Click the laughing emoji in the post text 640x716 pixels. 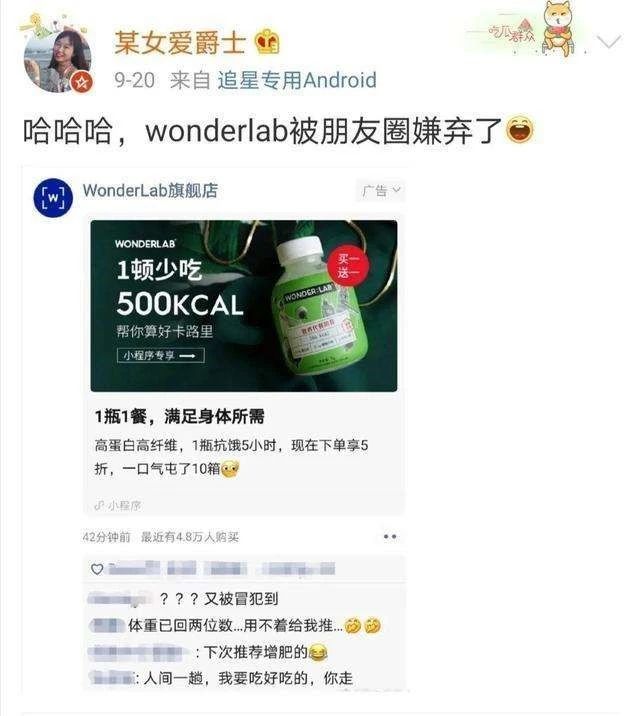tap(520, 130)
